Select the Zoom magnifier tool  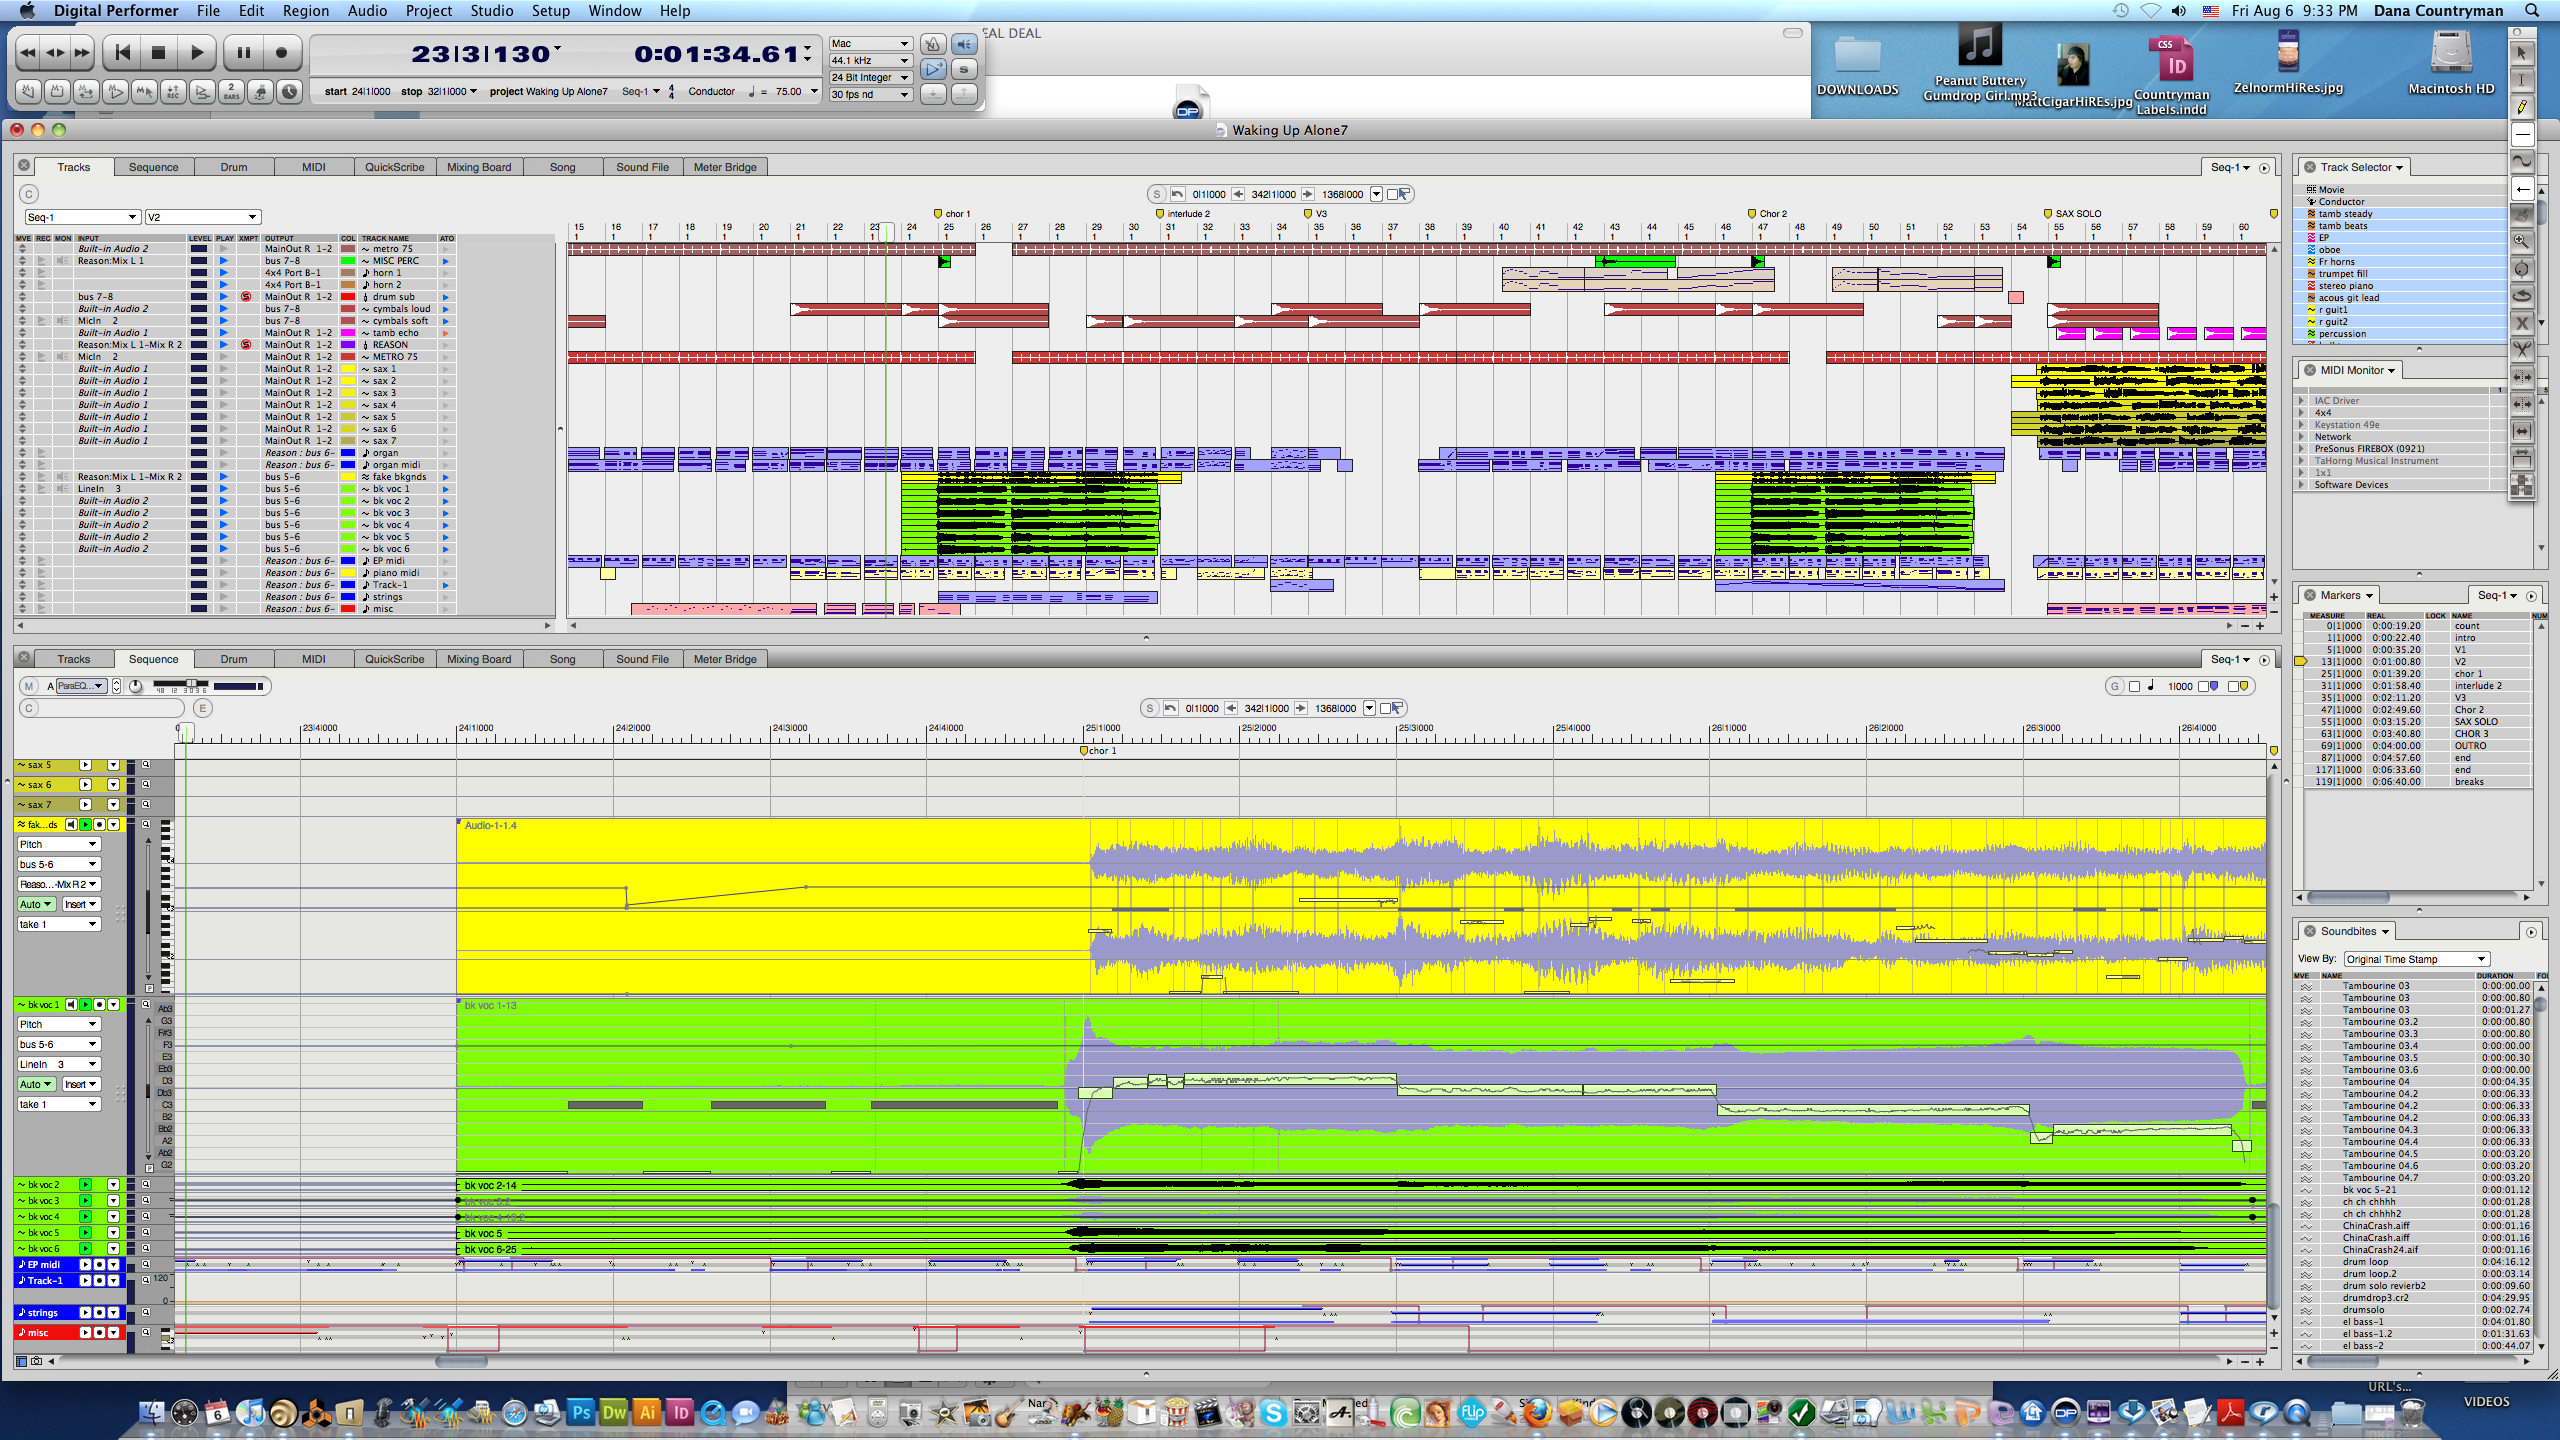click(2522, 241)
